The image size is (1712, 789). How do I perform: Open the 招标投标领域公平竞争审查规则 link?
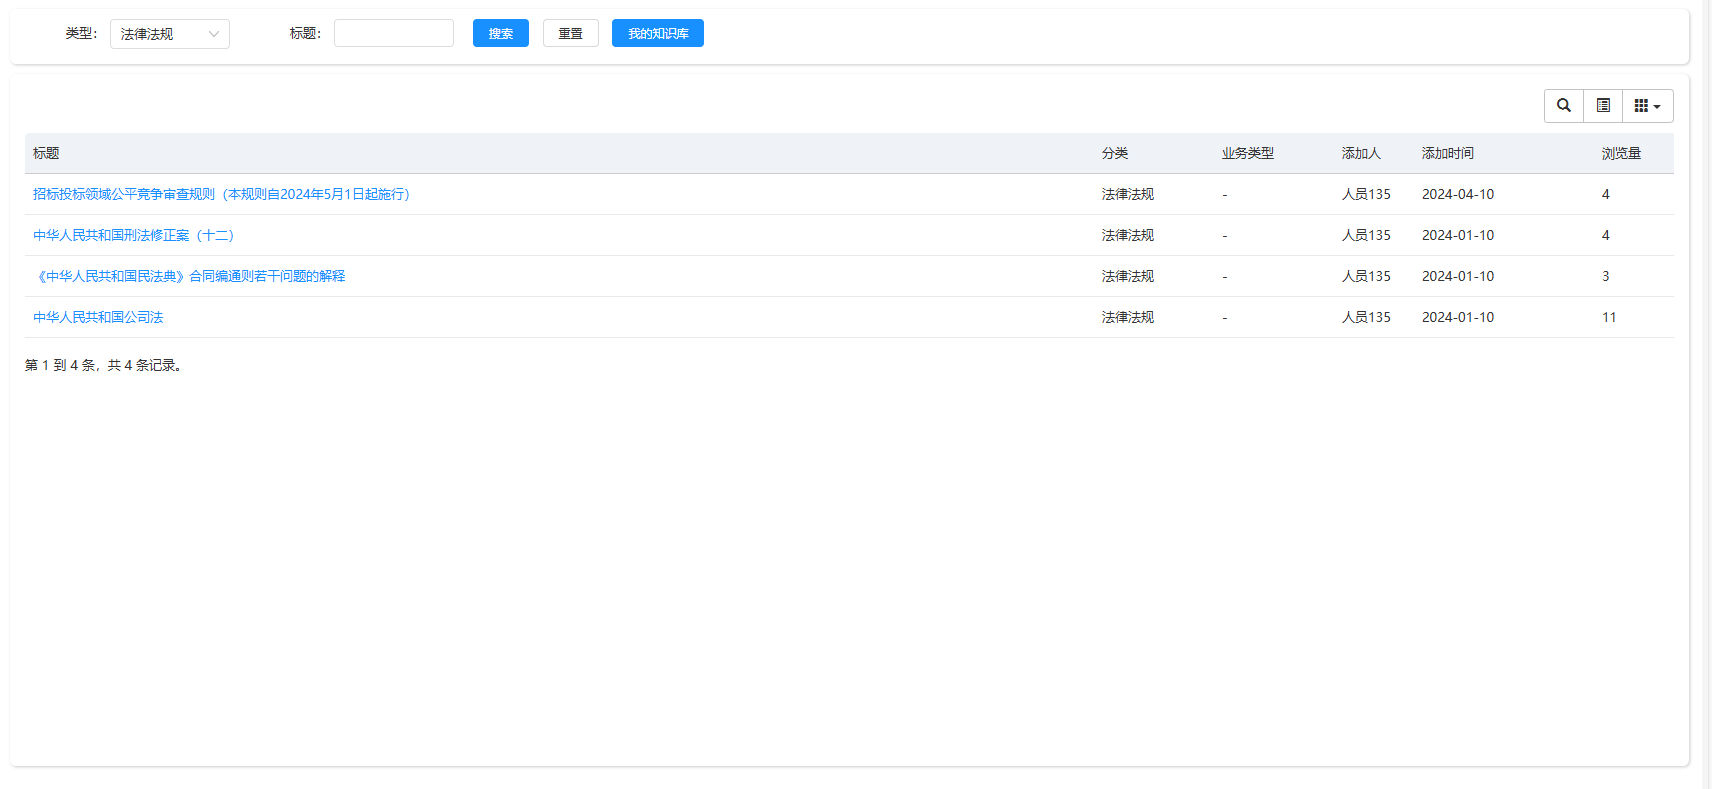pyautogui.click(x=221, y=194)
